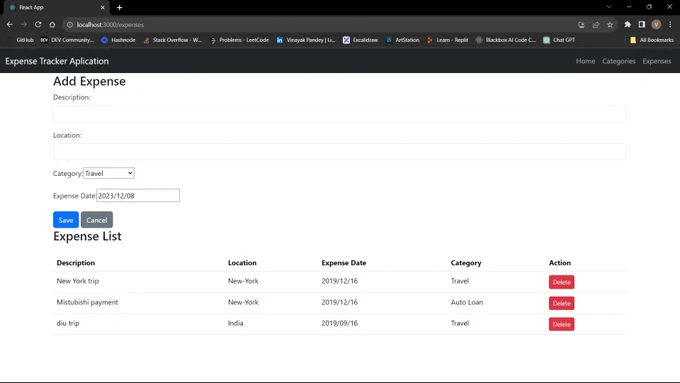Go to Home in navbar

(x=585, y=61)
